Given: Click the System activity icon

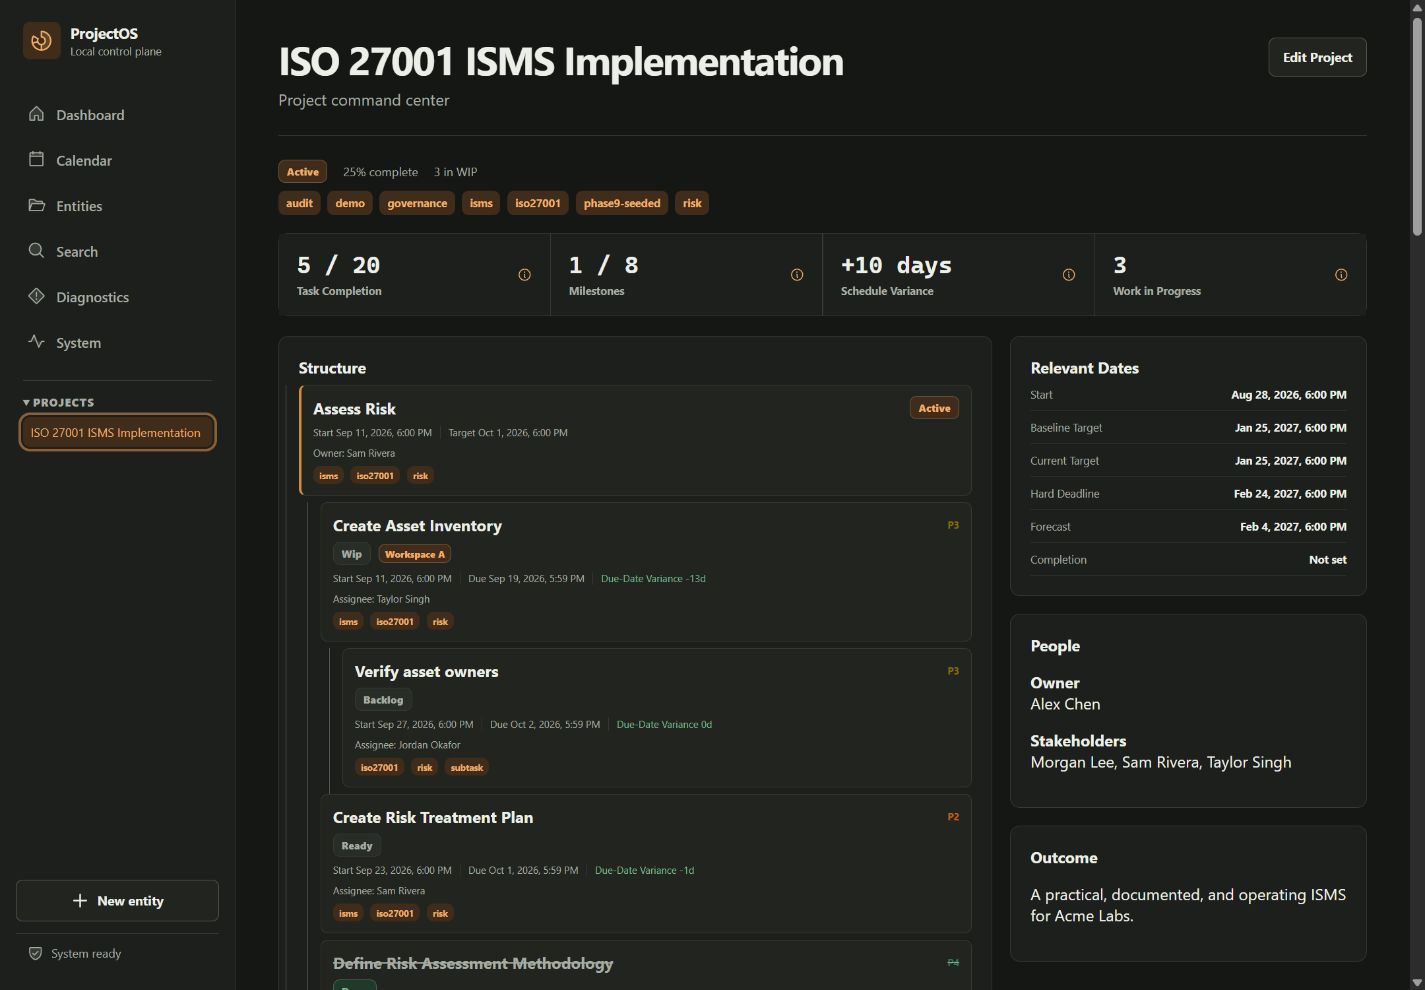Looking at the screenshot, I should 37,342.
